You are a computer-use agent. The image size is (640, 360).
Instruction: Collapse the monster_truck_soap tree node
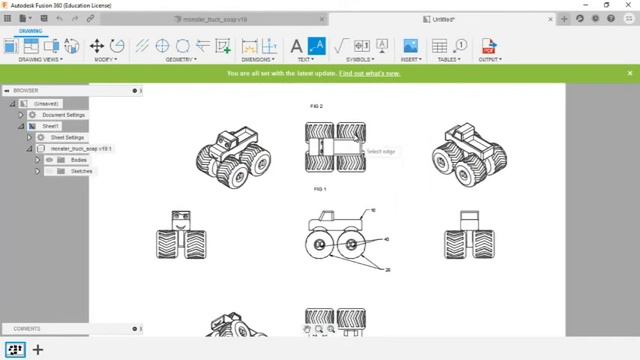click(x=29, y=149)
